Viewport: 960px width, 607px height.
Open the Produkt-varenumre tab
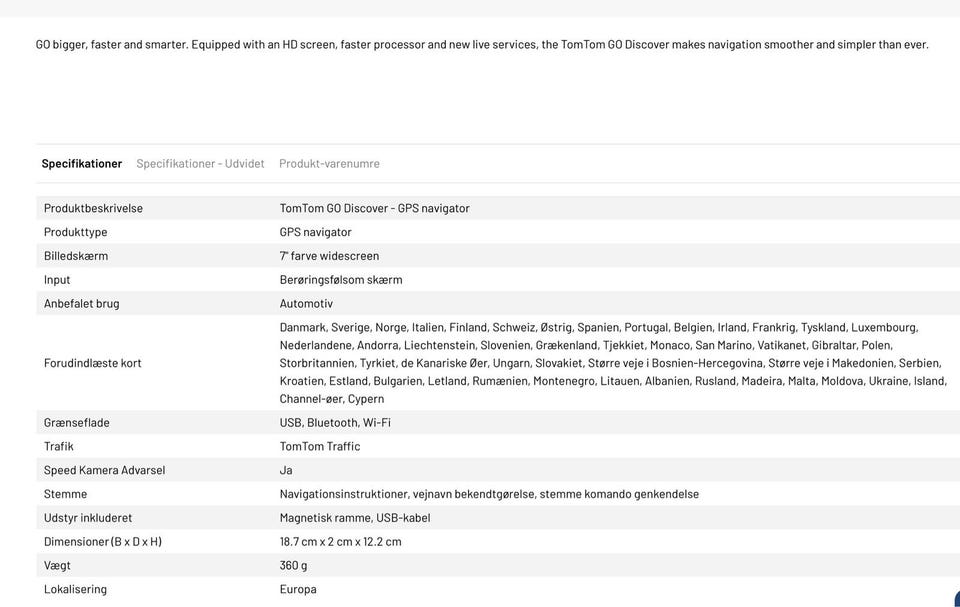tap(329, 164)
